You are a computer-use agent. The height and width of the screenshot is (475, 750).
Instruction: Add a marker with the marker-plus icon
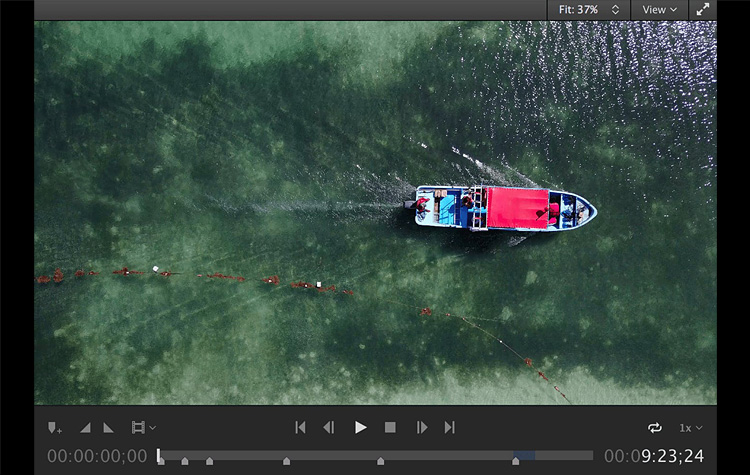click(55, 428)
